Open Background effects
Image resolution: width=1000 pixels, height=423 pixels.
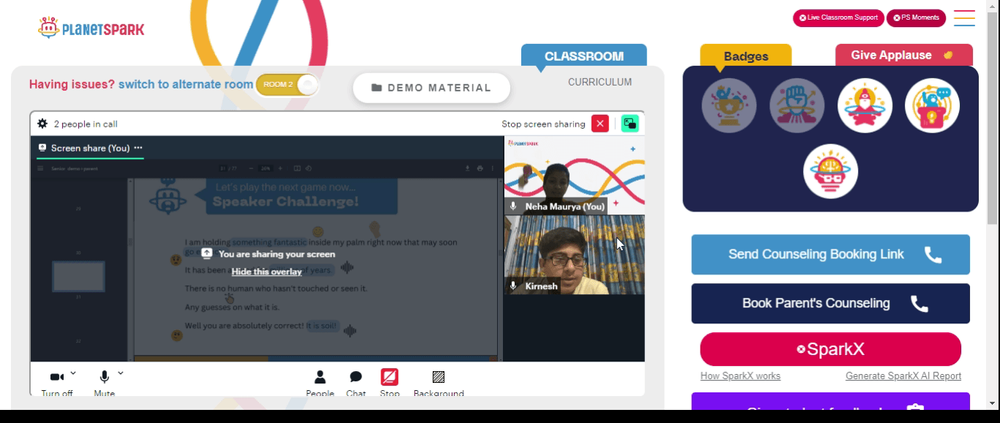[x=438, y=383]
